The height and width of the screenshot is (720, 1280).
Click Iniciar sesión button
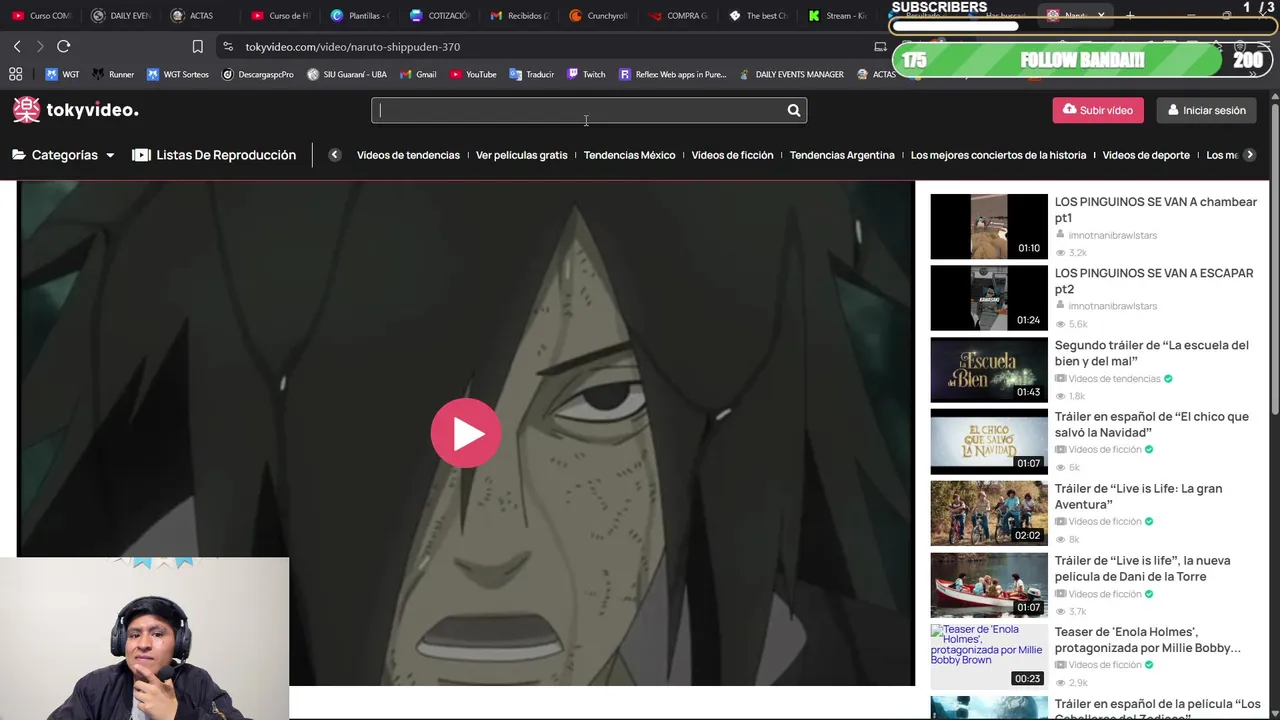click(1207, 110)
